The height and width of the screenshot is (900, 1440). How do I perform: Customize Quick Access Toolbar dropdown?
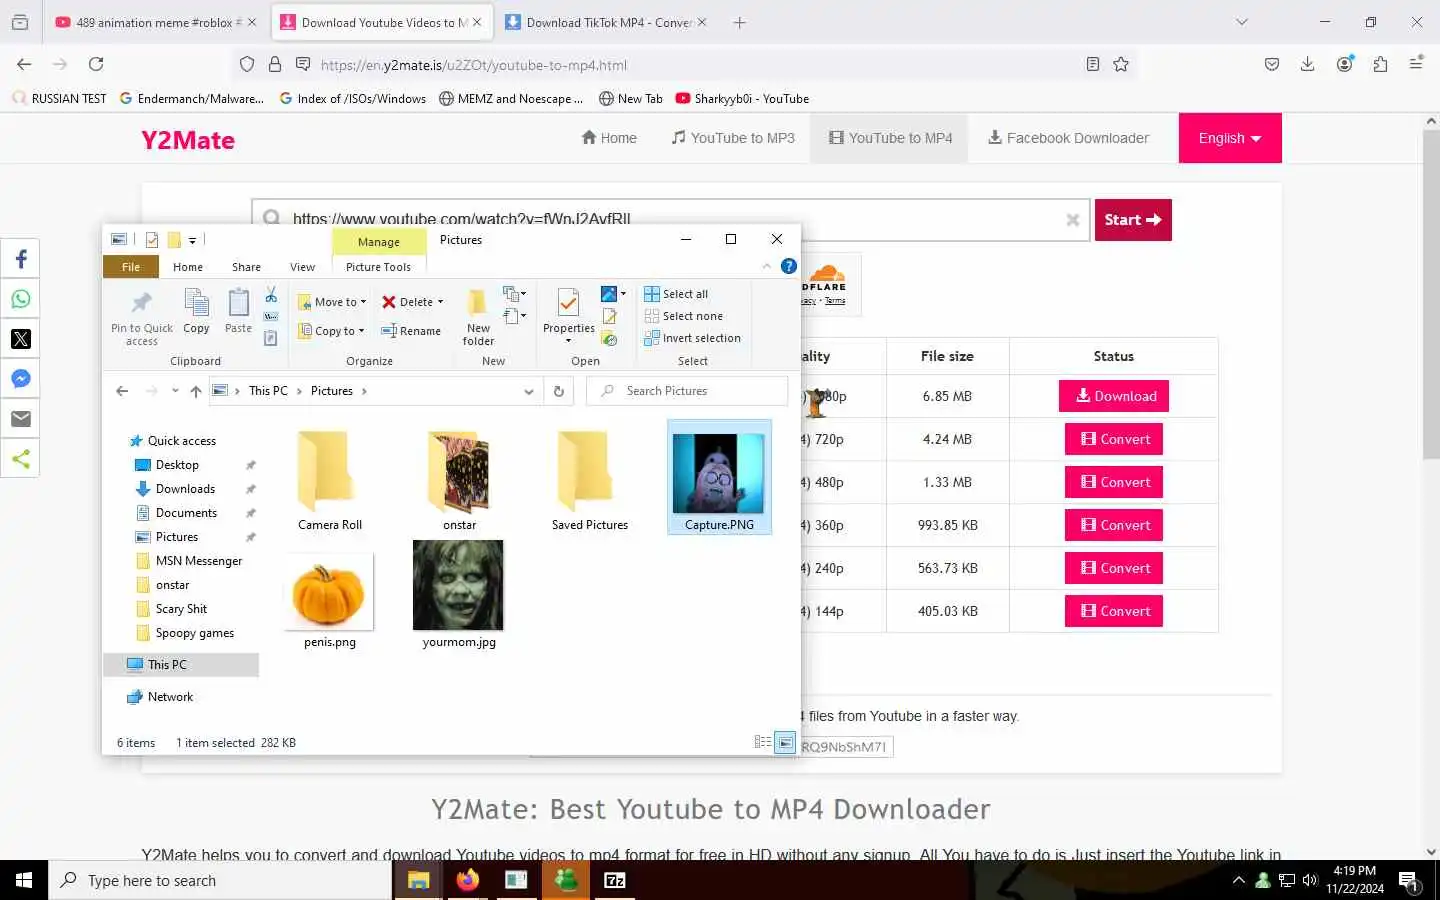click(x=192, y=241)
